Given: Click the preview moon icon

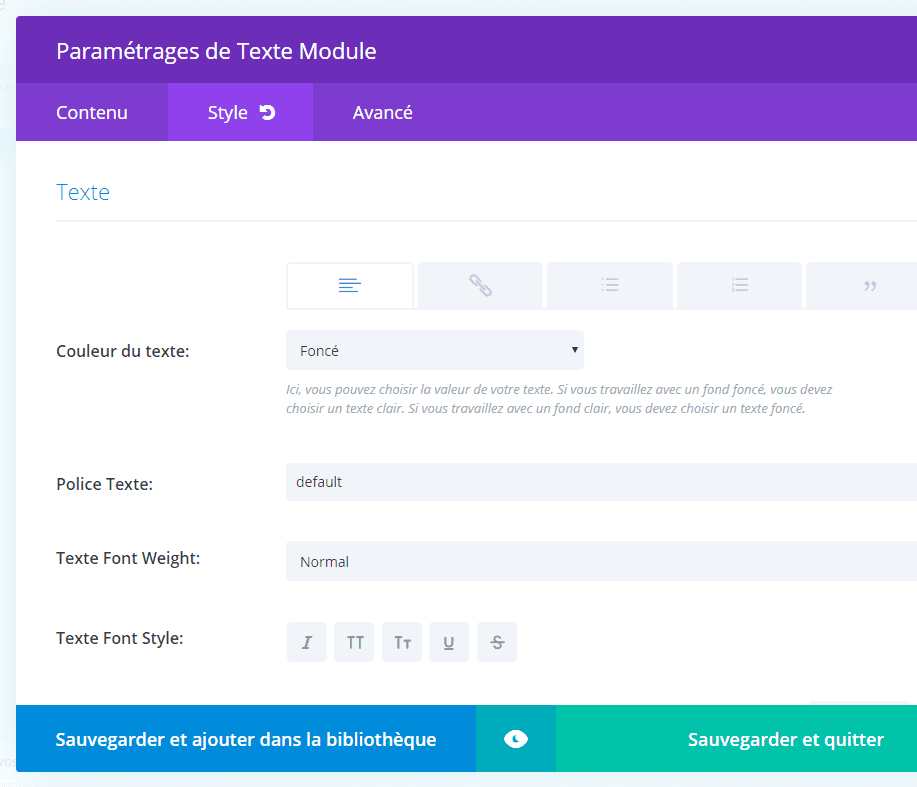Looking at the screenshot, I should coord(515,739).
